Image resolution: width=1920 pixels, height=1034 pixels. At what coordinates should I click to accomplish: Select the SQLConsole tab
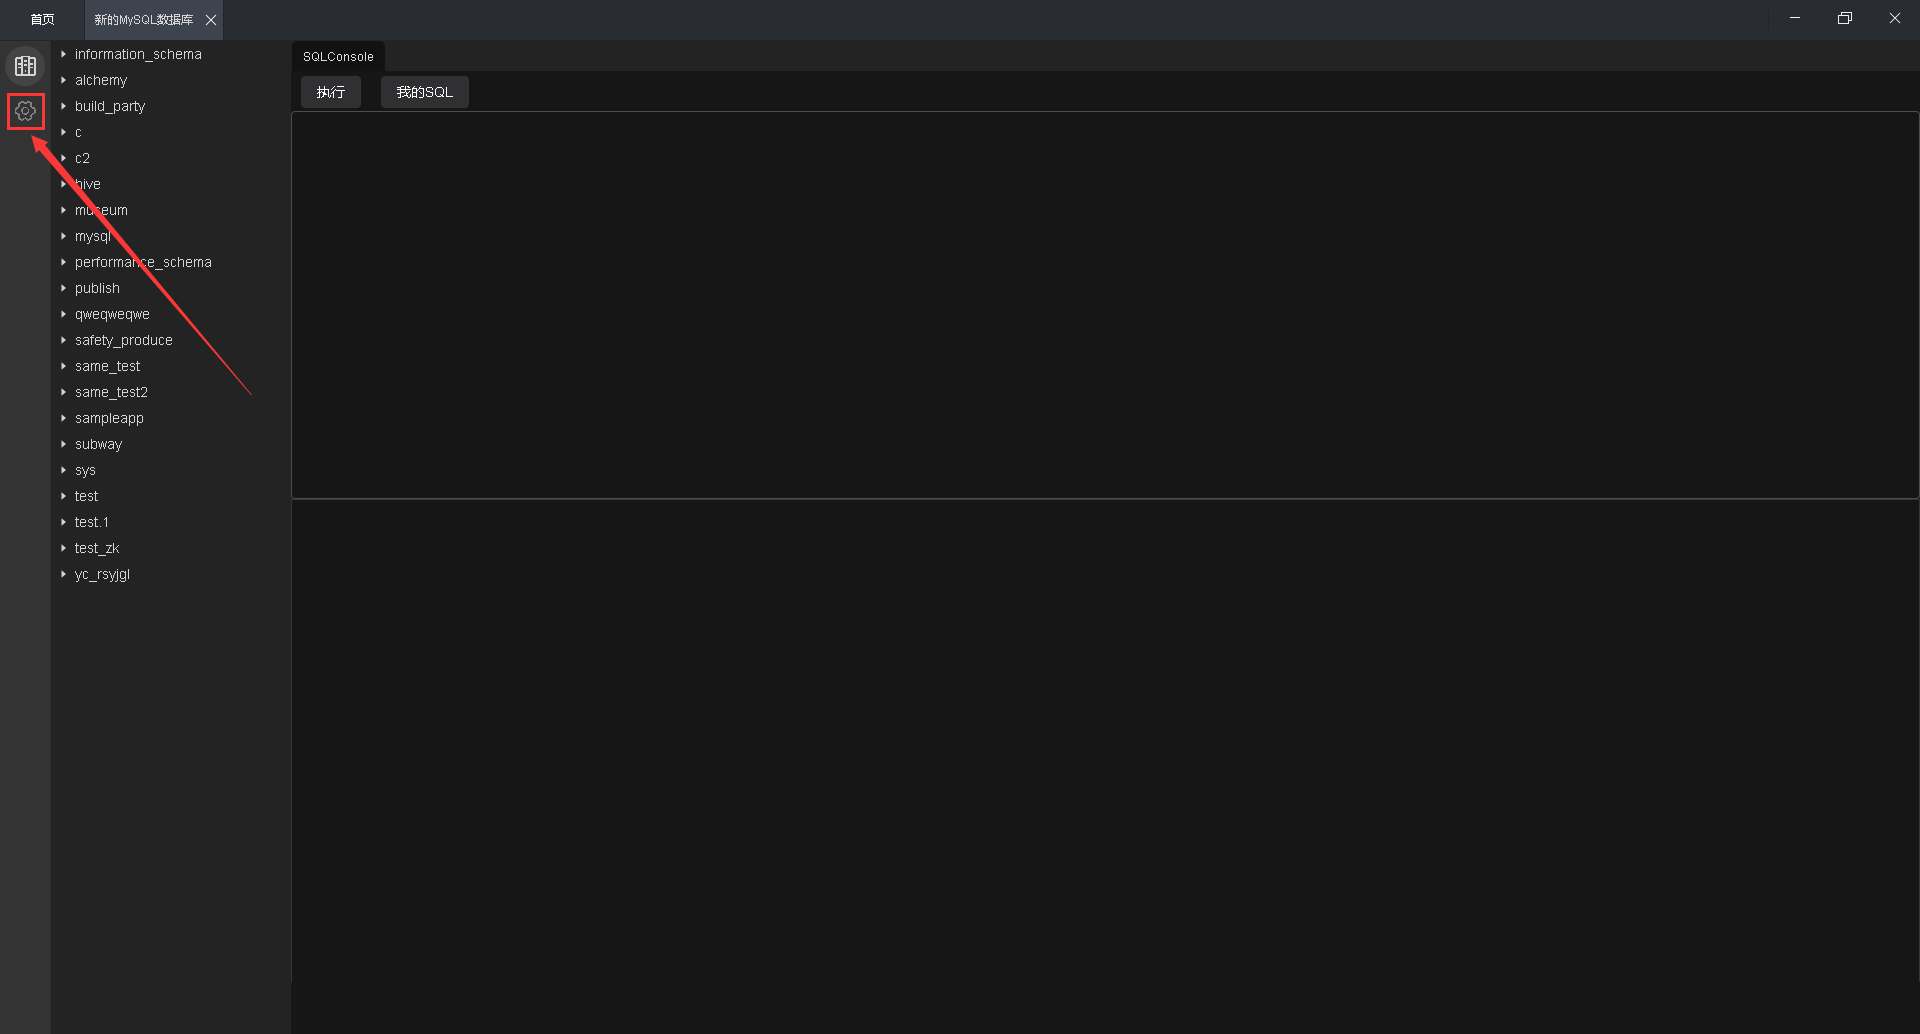point(338,57)
